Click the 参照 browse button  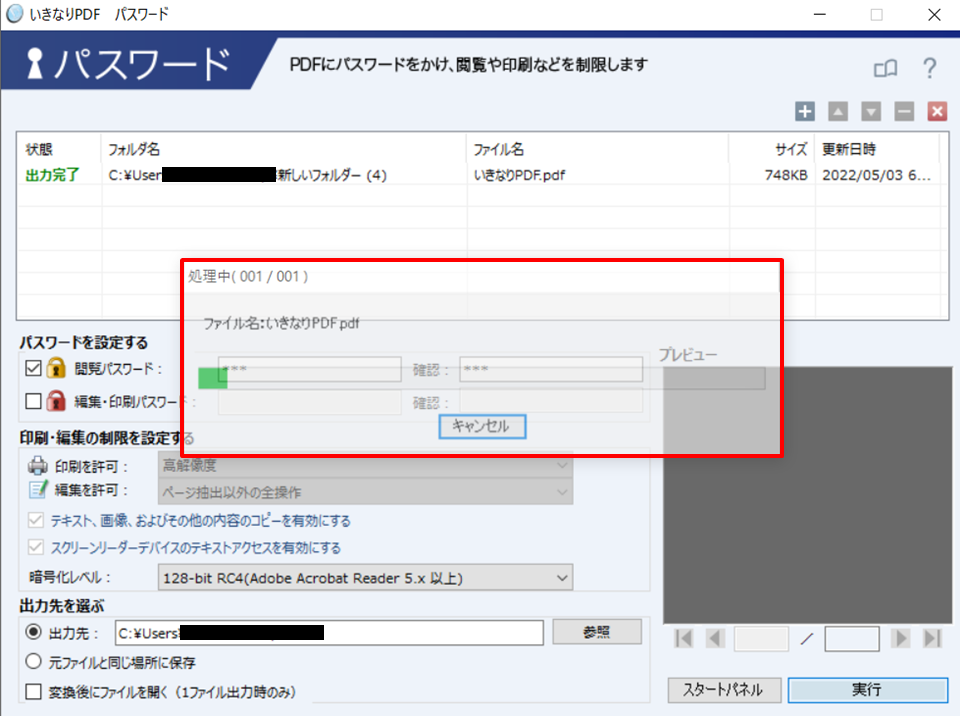point(597,631)
